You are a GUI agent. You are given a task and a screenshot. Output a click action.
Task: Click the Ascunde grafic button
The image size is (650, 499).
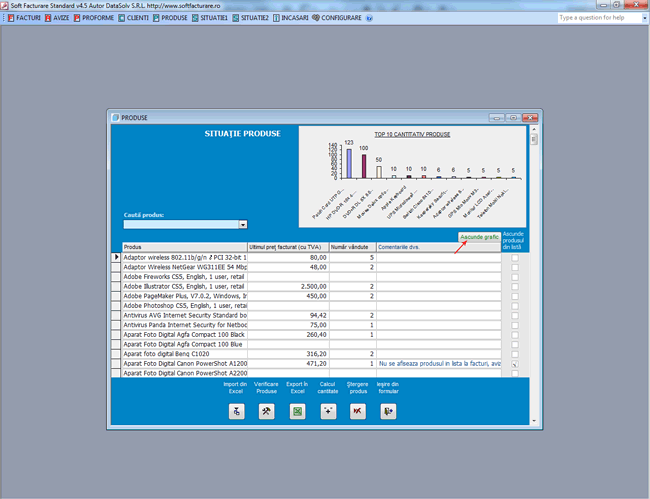pyautogui.click(x=479, y=237)
